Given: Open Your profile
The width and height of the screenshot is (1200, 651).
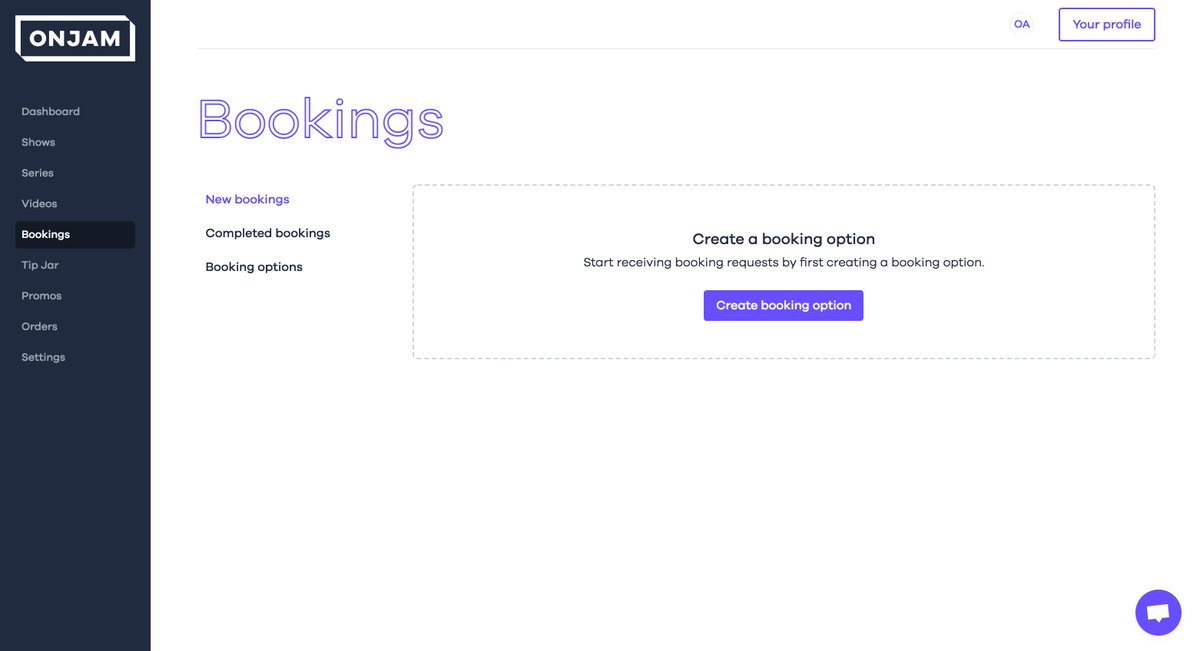Looking at the screenshot, I should coord(1106,23).
